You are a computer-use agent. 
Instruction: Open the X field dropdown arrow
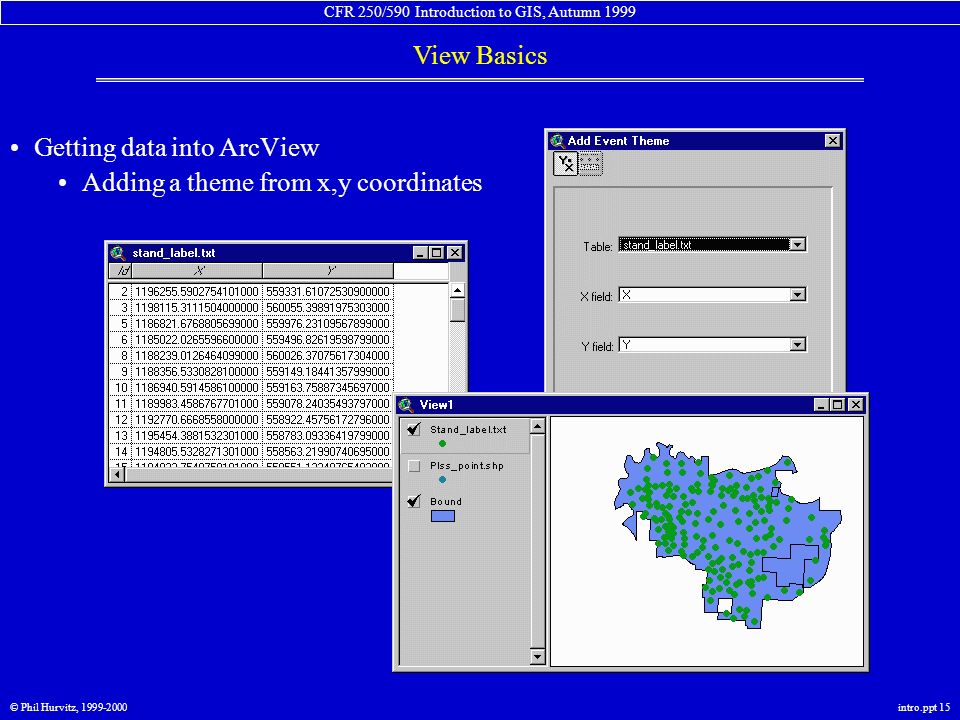[797, 295]
